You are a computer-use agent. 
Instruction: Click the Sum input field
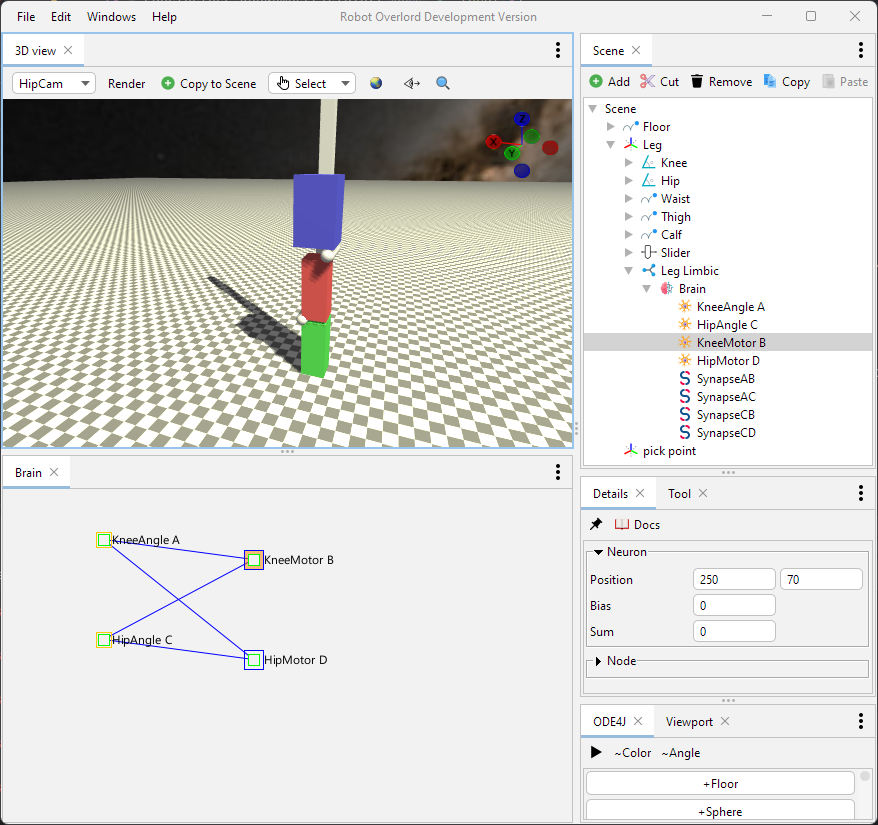coord(734,631)
